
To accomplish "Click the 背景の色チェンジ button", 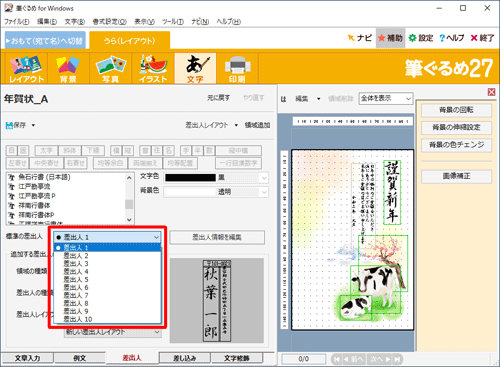I will point(456,145).
